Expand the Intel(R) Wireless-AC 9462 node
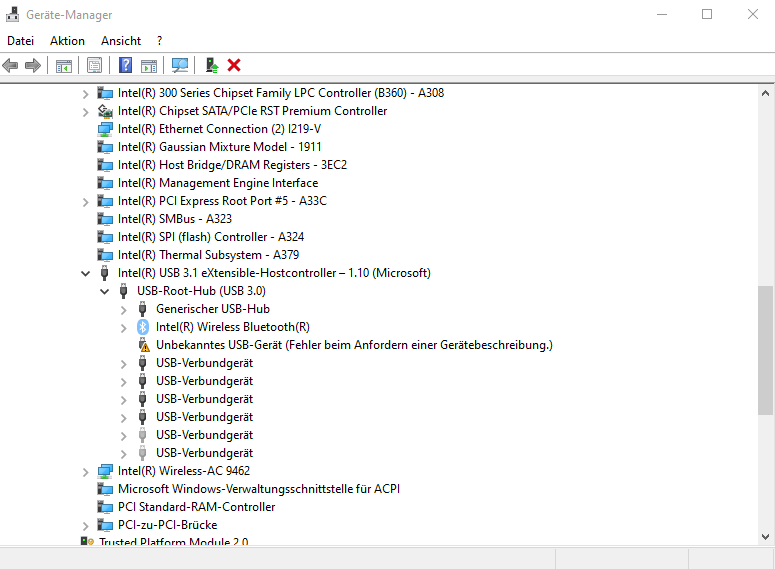775x569 pixels. 86,472
